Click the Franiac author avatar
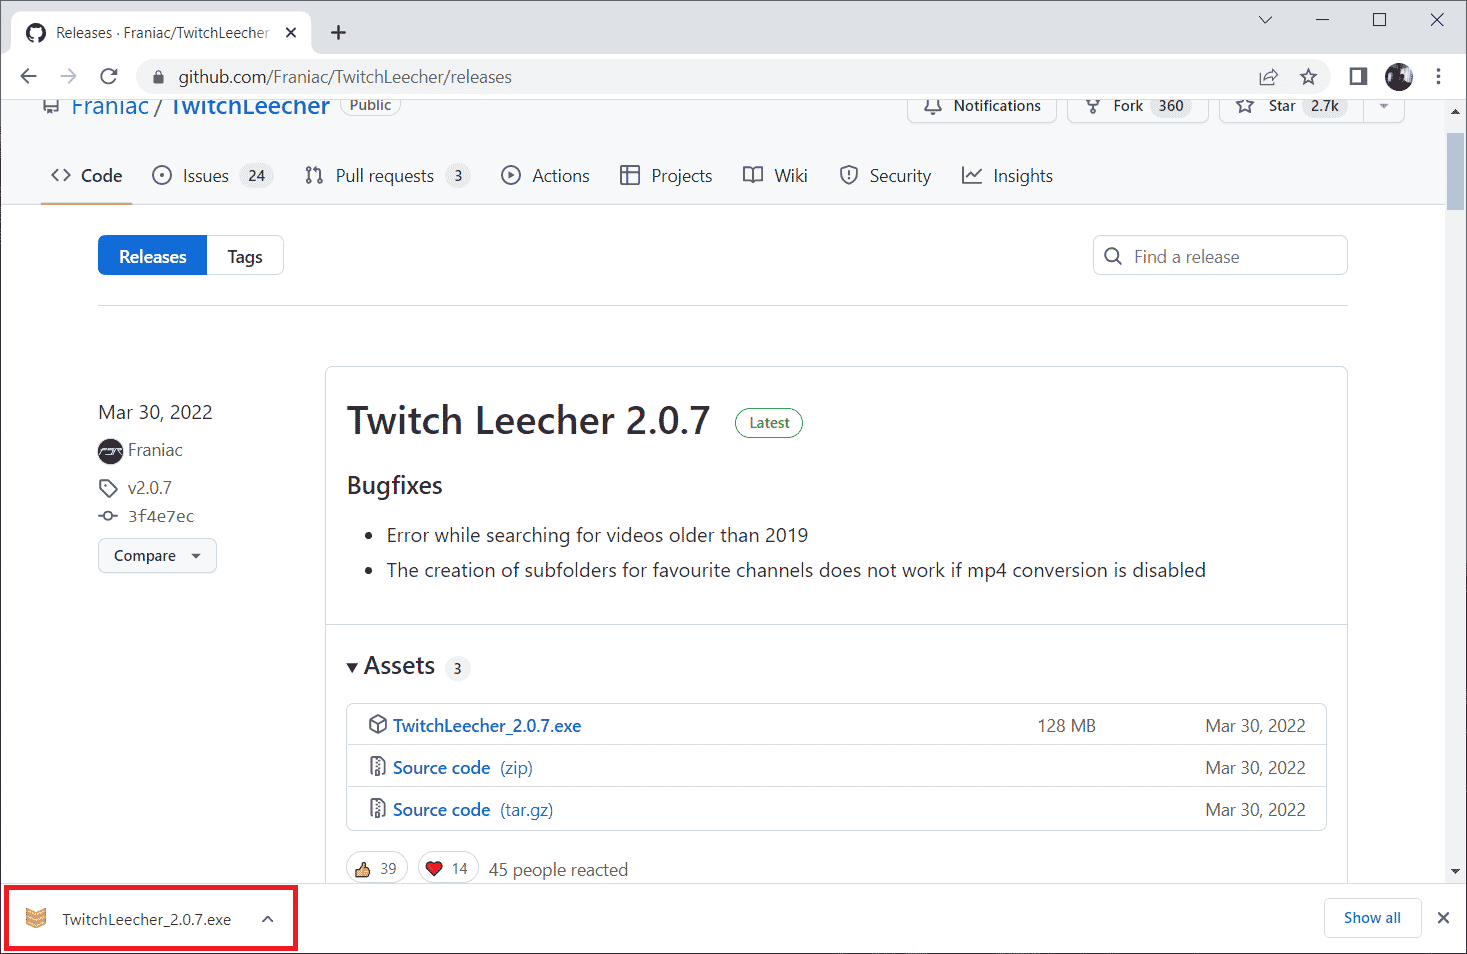Viewport: 1467px width, 954px height. pos(110,451)
